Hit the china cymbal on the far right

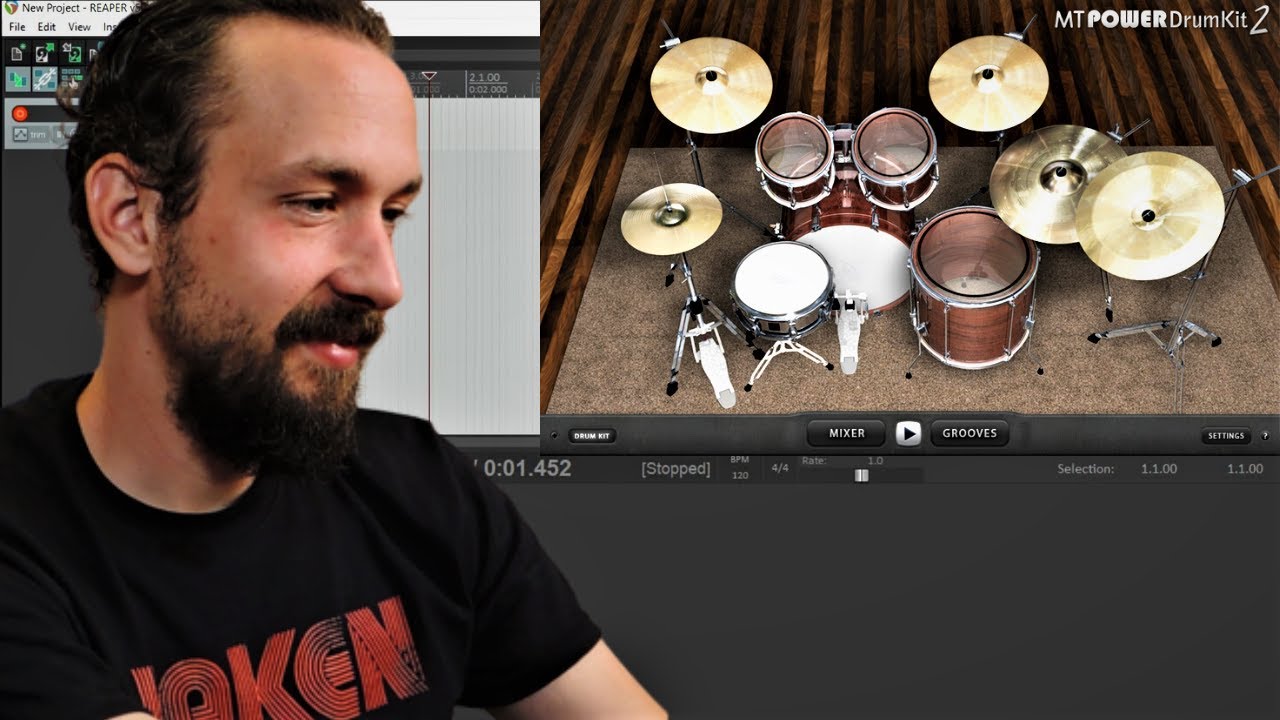point(1150,215)
